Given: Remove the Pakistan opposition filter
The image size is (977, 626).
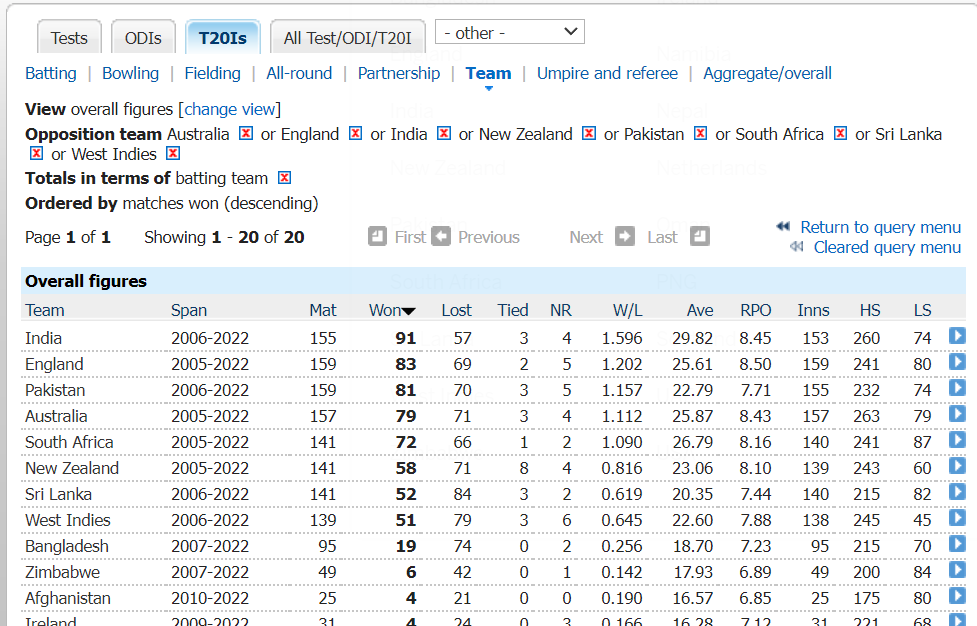Looking at the screenshot, I should pyautogui.click(x=700, y=133).
